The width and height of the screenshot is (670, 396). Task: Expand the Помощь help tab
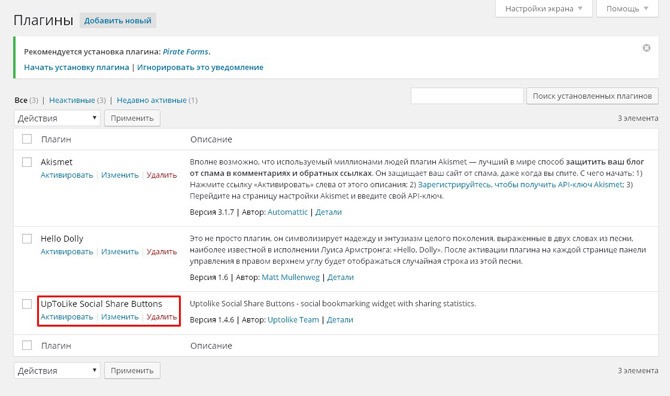627,9
